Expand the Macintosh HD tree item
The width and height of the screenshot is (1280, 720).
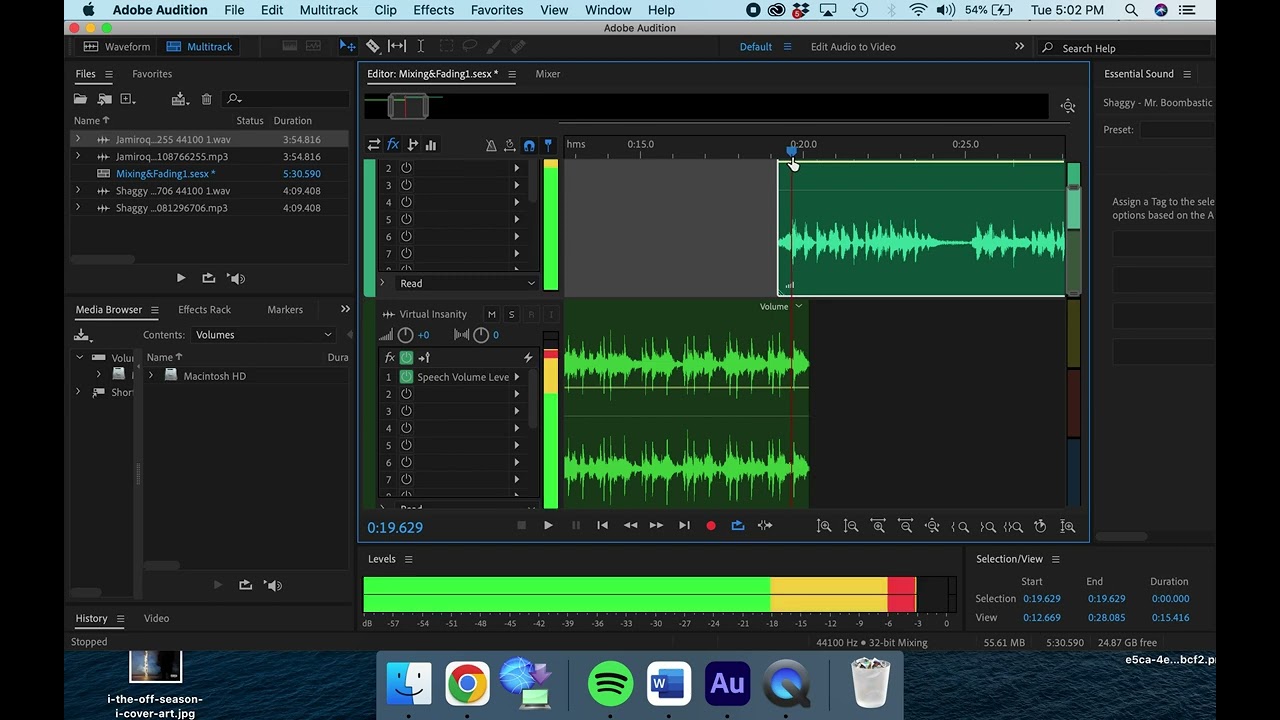(x=151, y=376)
